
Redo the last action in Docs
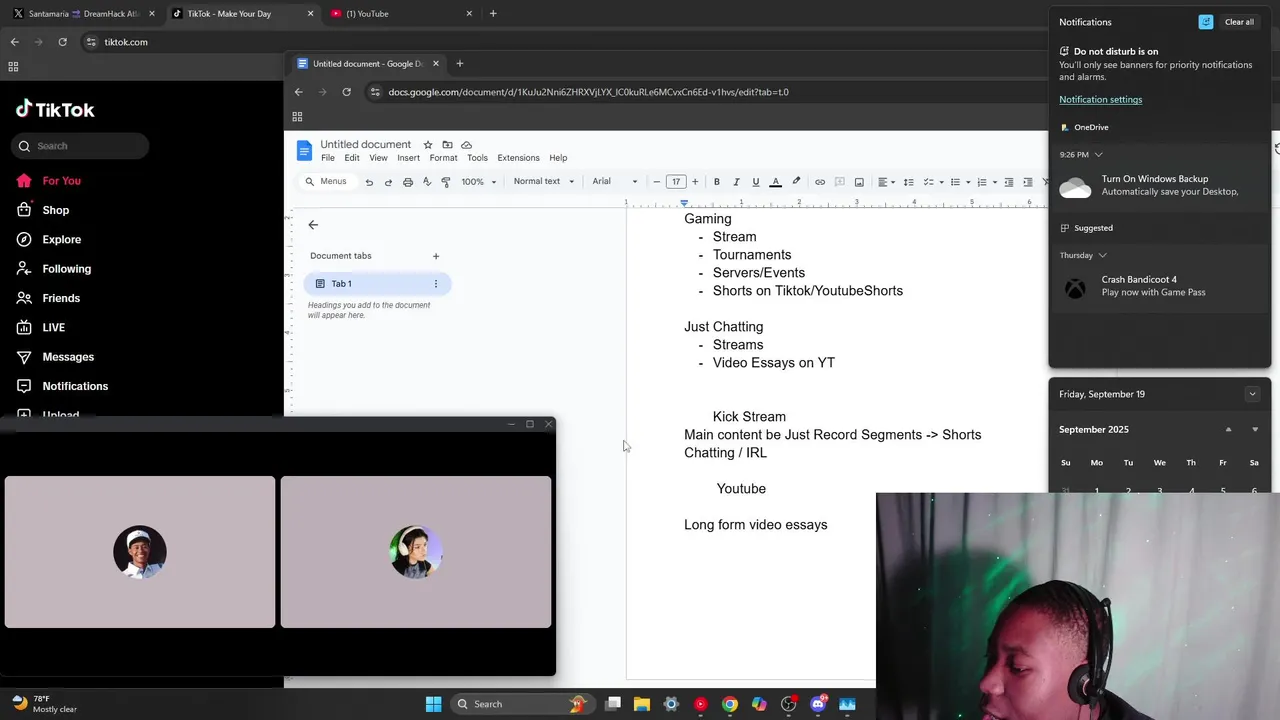[388, 182]
